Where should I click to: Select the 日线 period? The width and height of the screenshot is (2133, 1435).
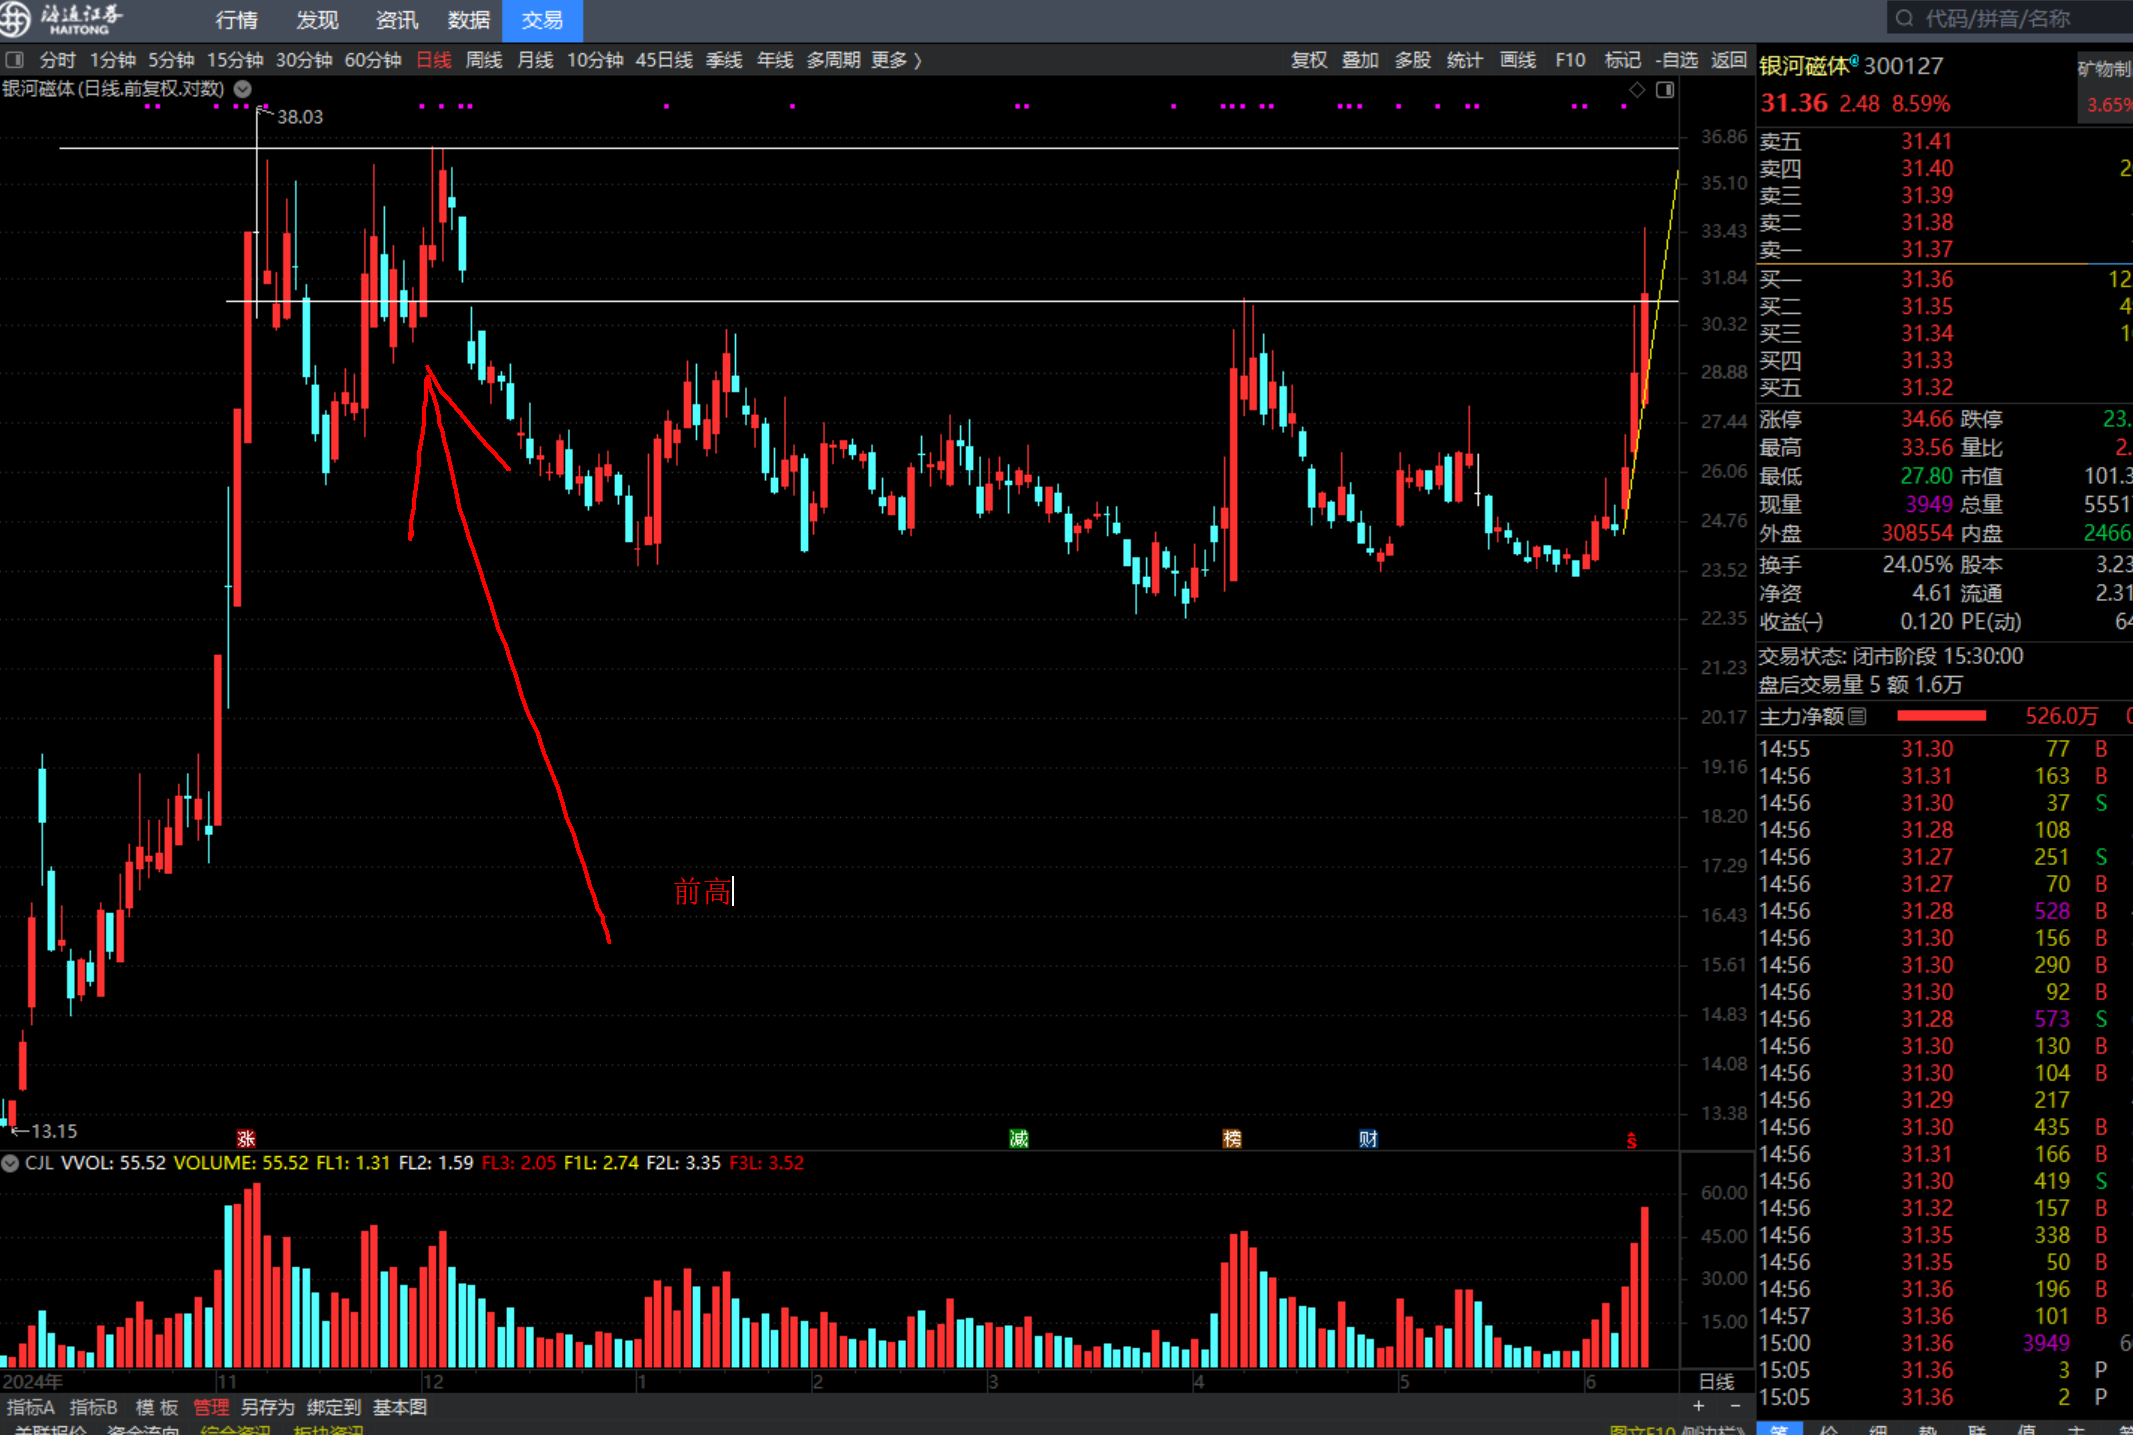tap(434, 60)
